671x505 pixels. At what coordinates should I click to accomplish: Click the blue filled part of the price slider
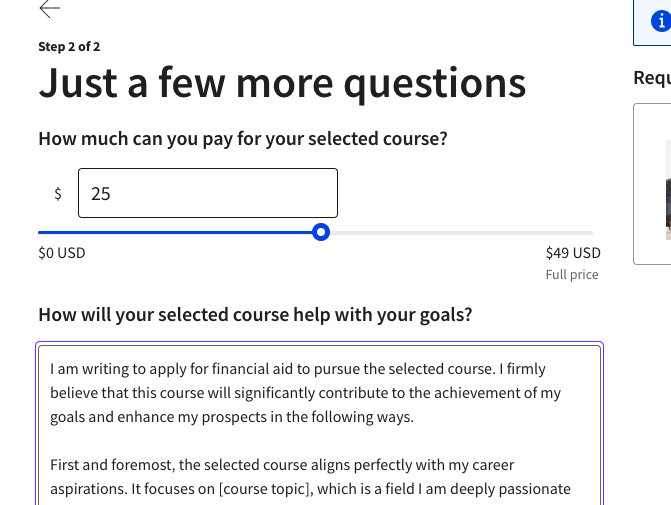coord(175,233)
